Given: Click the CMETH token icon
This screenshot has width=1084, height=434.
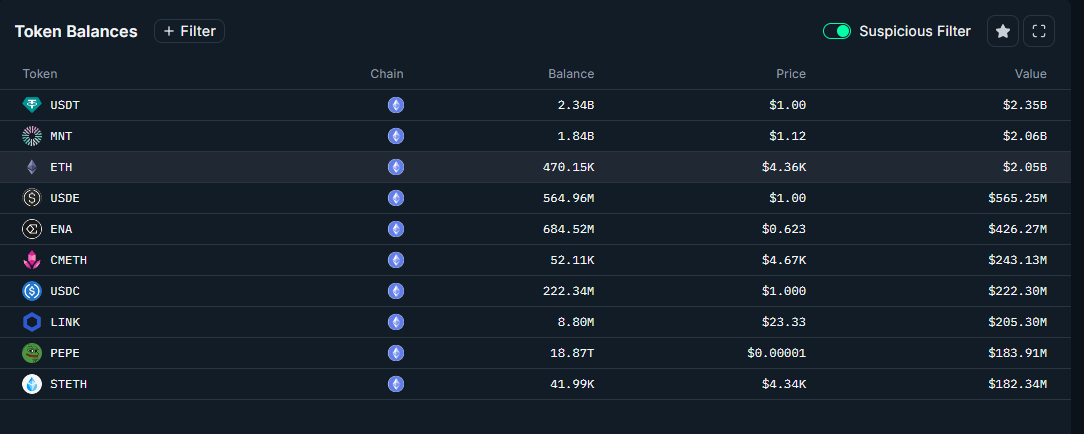Looking at the screenshot, I should click(32, 260).
